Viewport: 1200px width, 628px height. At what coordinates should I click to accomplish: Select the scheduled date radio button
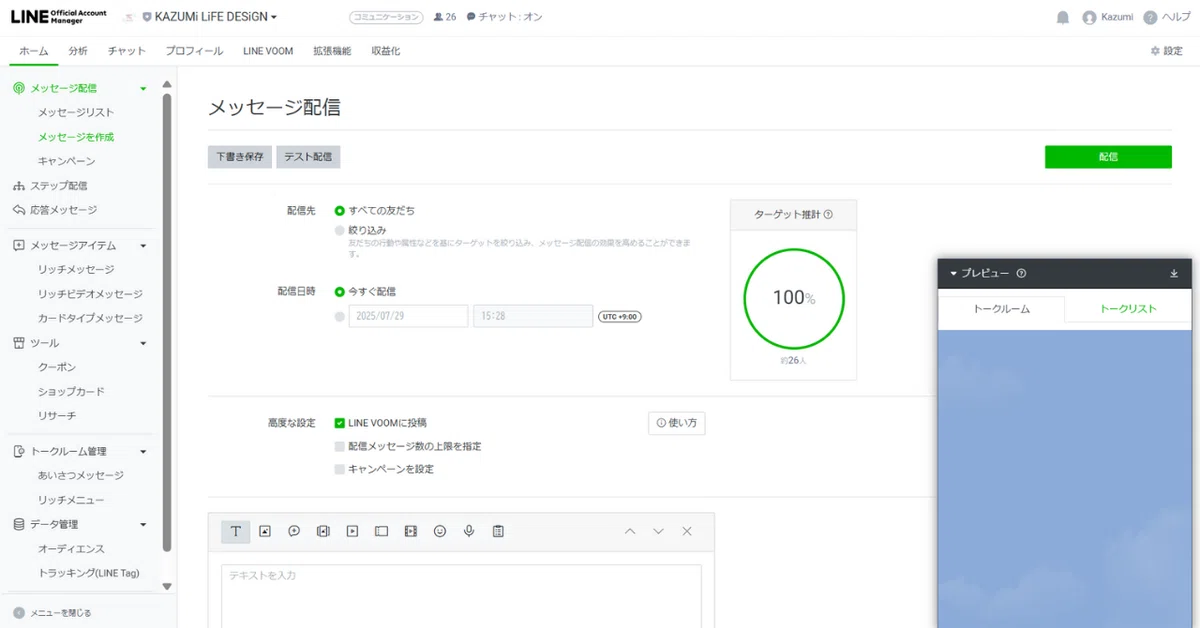[x=340, y=316]
